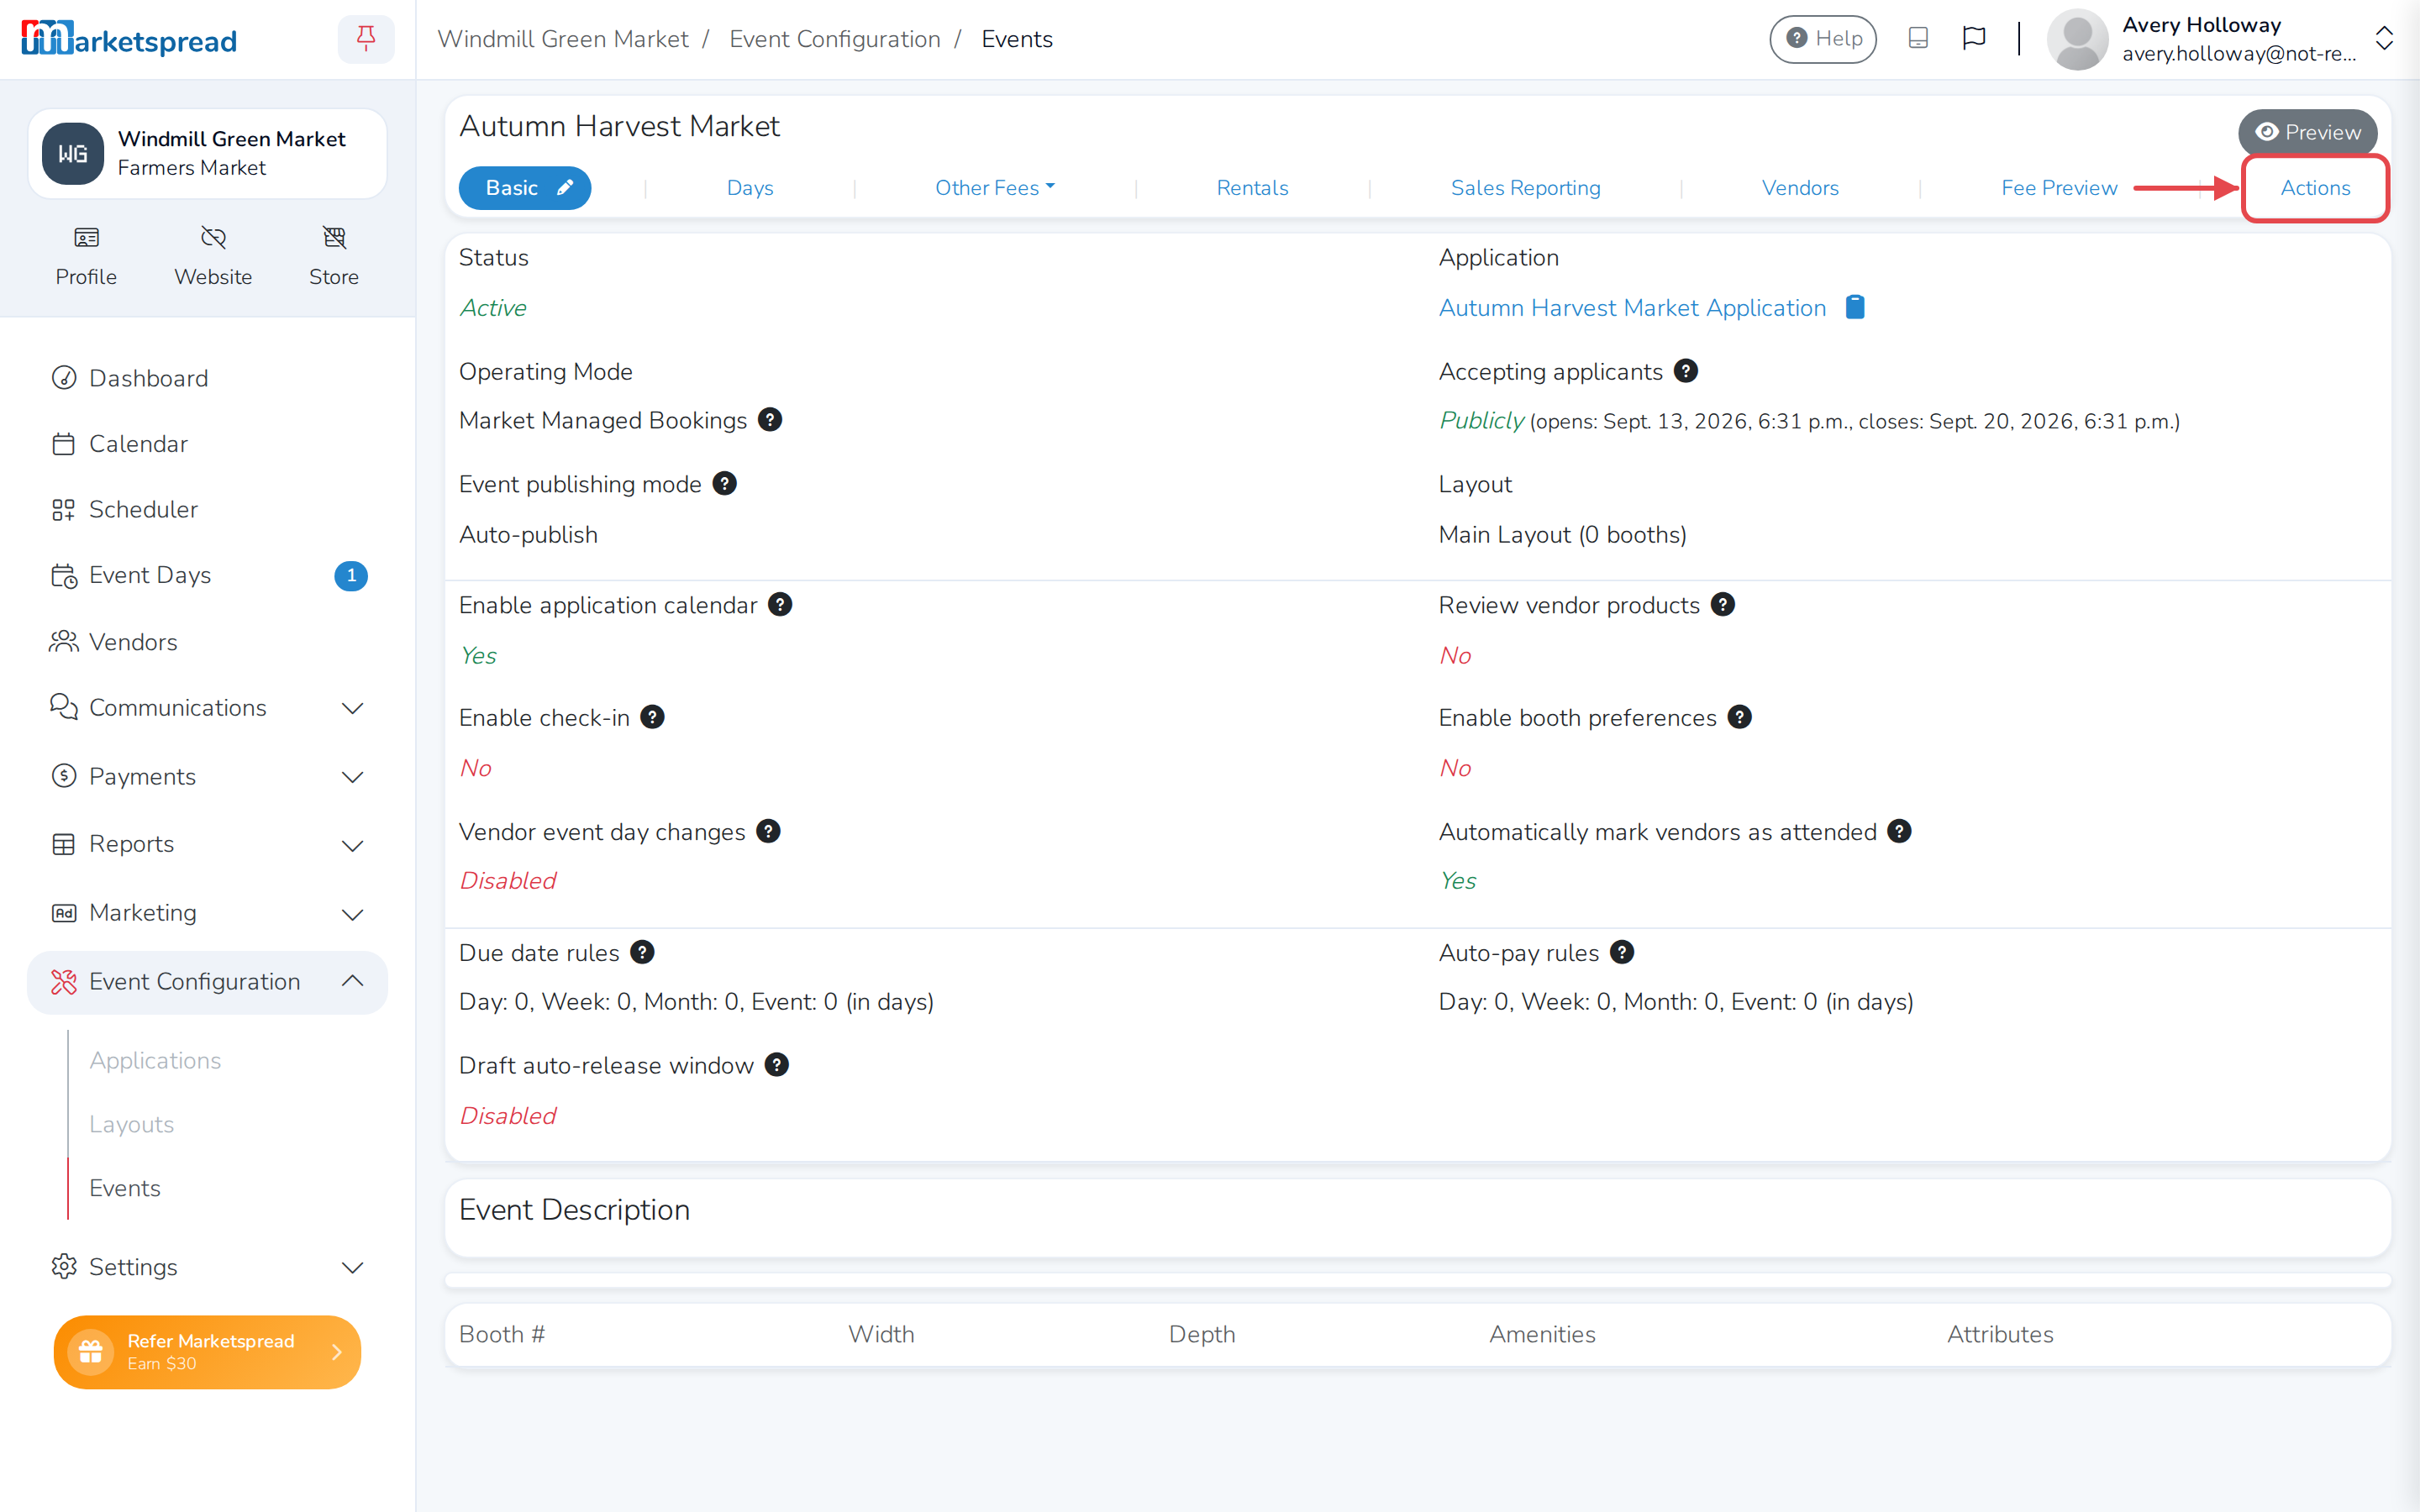Viewport: 2420px width, 1512px height.
Task: Open Layouts under Event Configuration
Action: pos(131,1124)
